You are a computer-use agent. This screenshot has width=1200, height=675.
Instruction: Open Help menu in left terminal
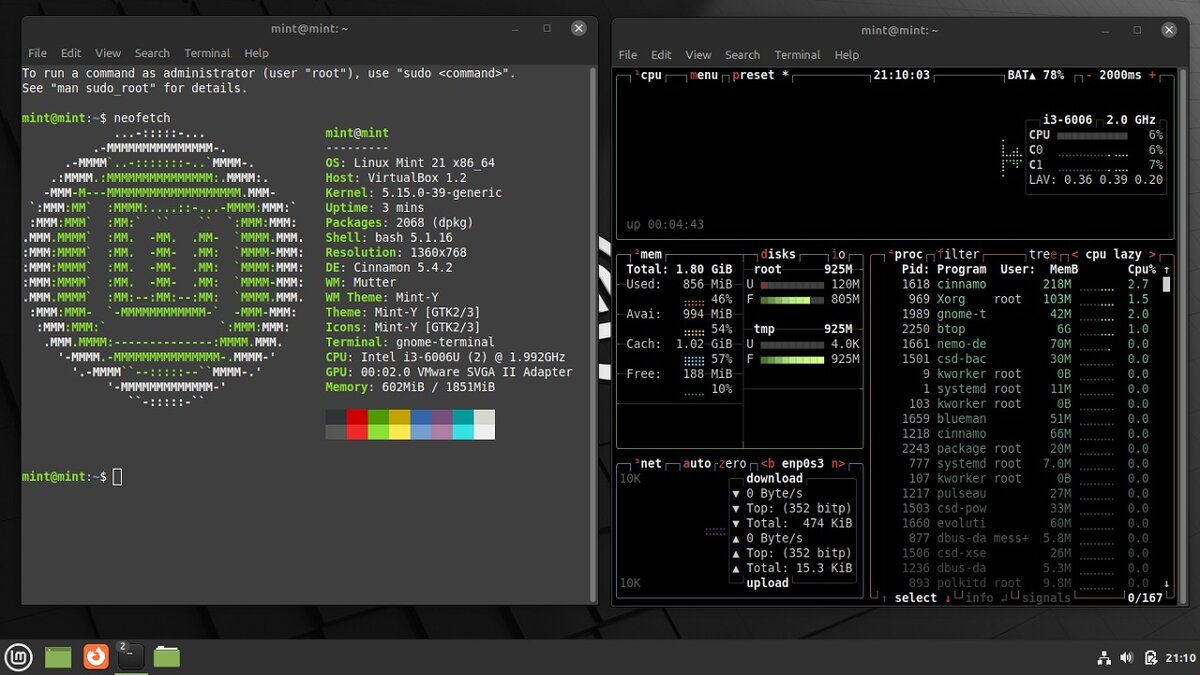(256, 53)
